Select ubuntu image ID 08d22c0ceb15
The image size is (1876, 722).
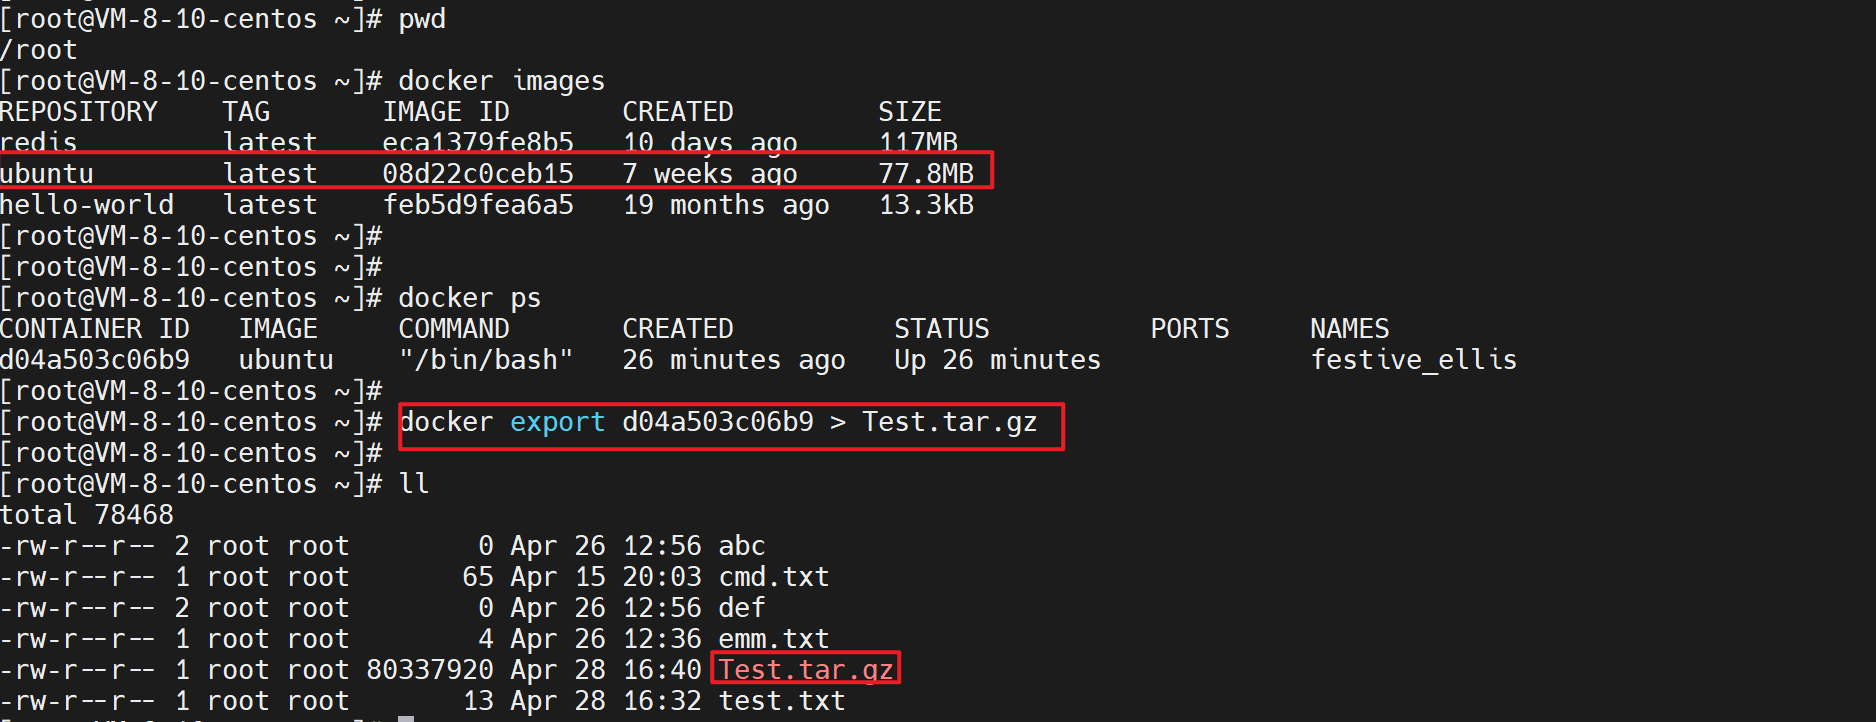coord(478,174)
